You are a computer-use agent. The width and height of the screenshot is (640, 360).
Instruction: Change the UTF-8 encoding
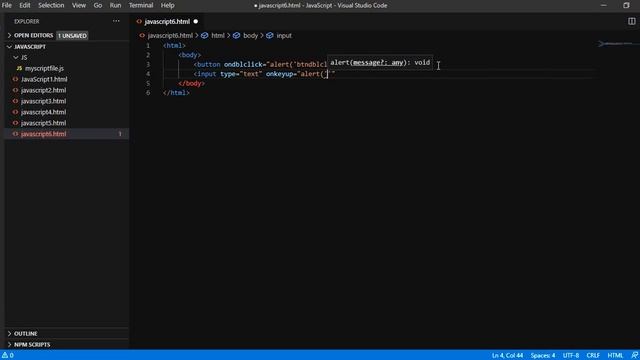point(571,355)
